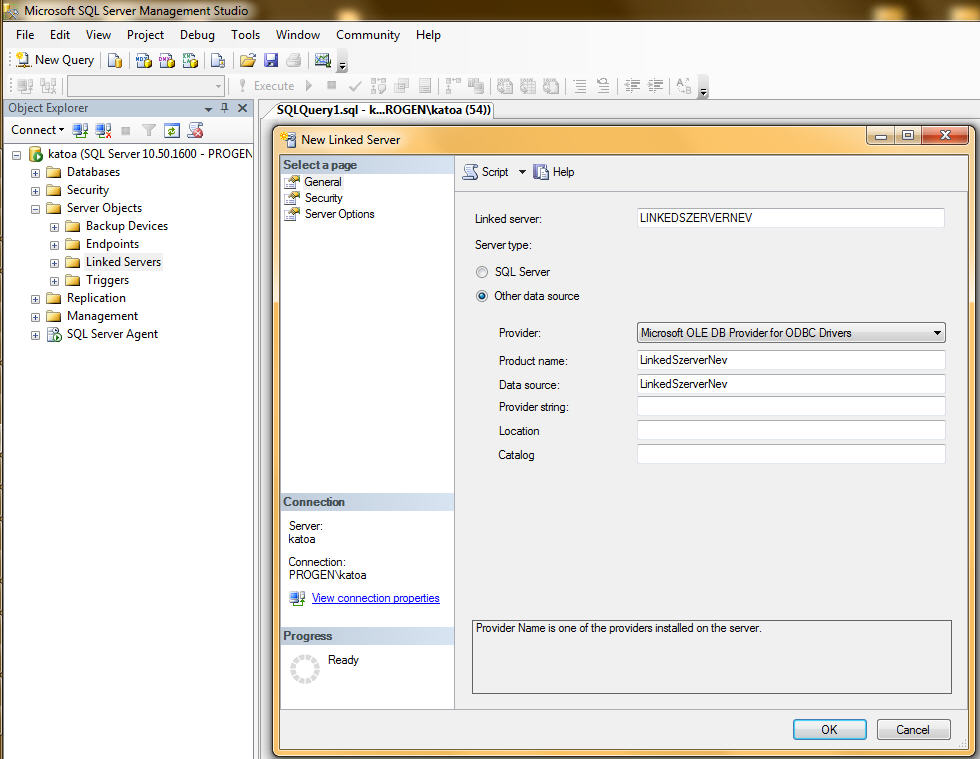Image resolution: width=980 pixels, height=759 pixels.
Task: Open the Connect dropdown in Object Explorer
Action: pyautogui.click(x=38, y=130)
